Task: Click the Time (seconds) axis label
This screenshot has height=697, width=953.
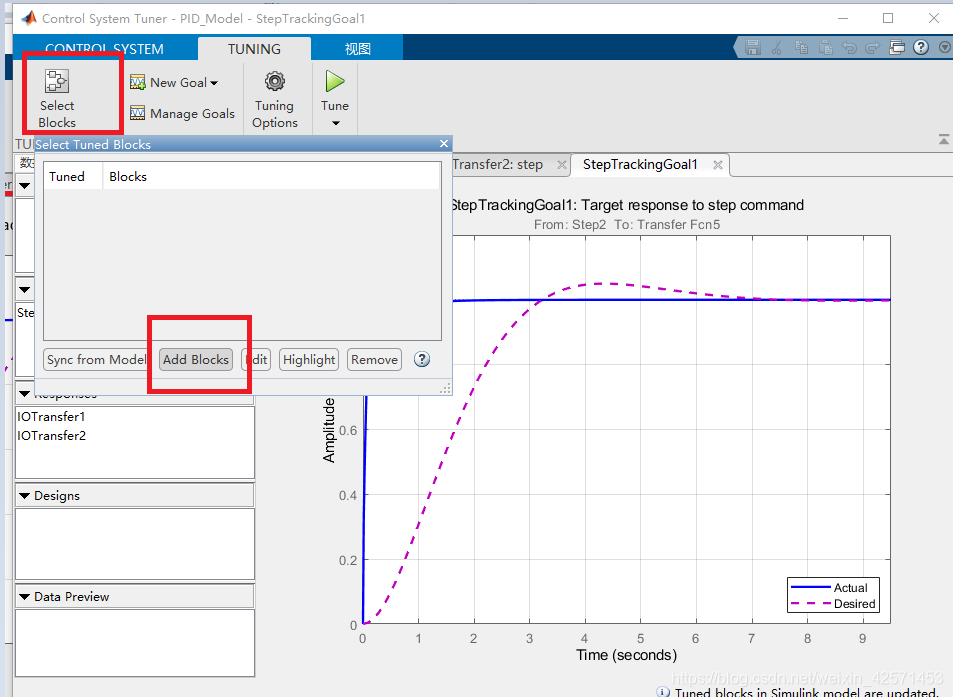Action: 627,655
